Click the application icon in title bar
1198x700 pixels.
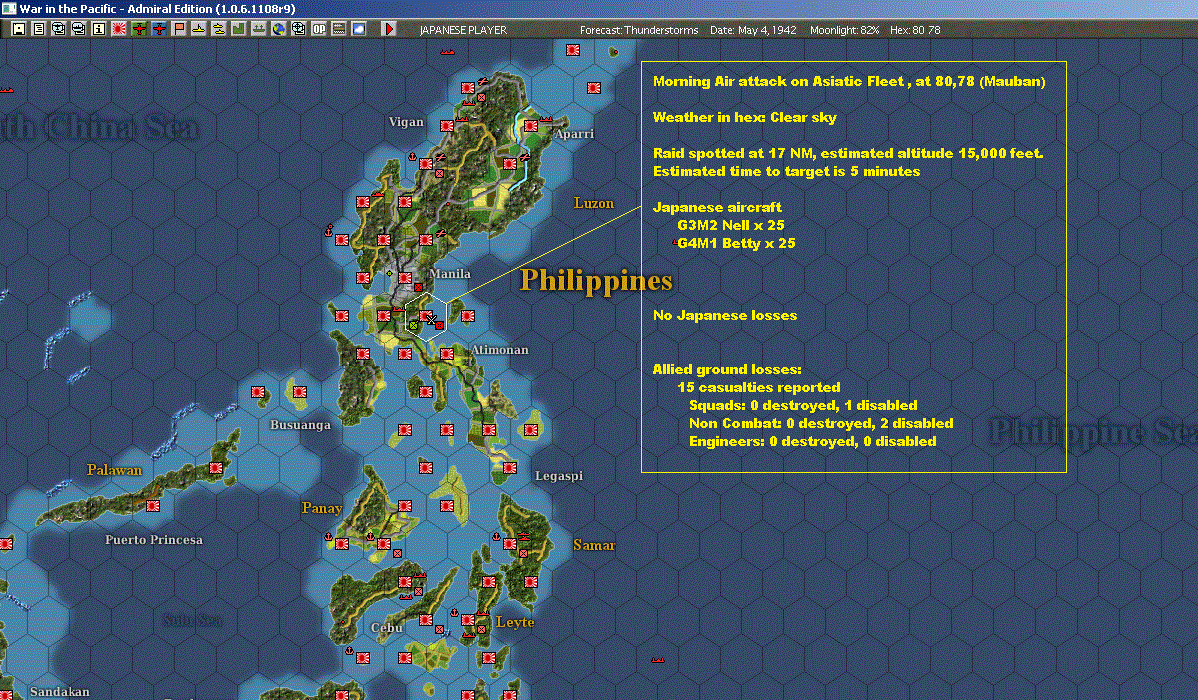point(8,8)
